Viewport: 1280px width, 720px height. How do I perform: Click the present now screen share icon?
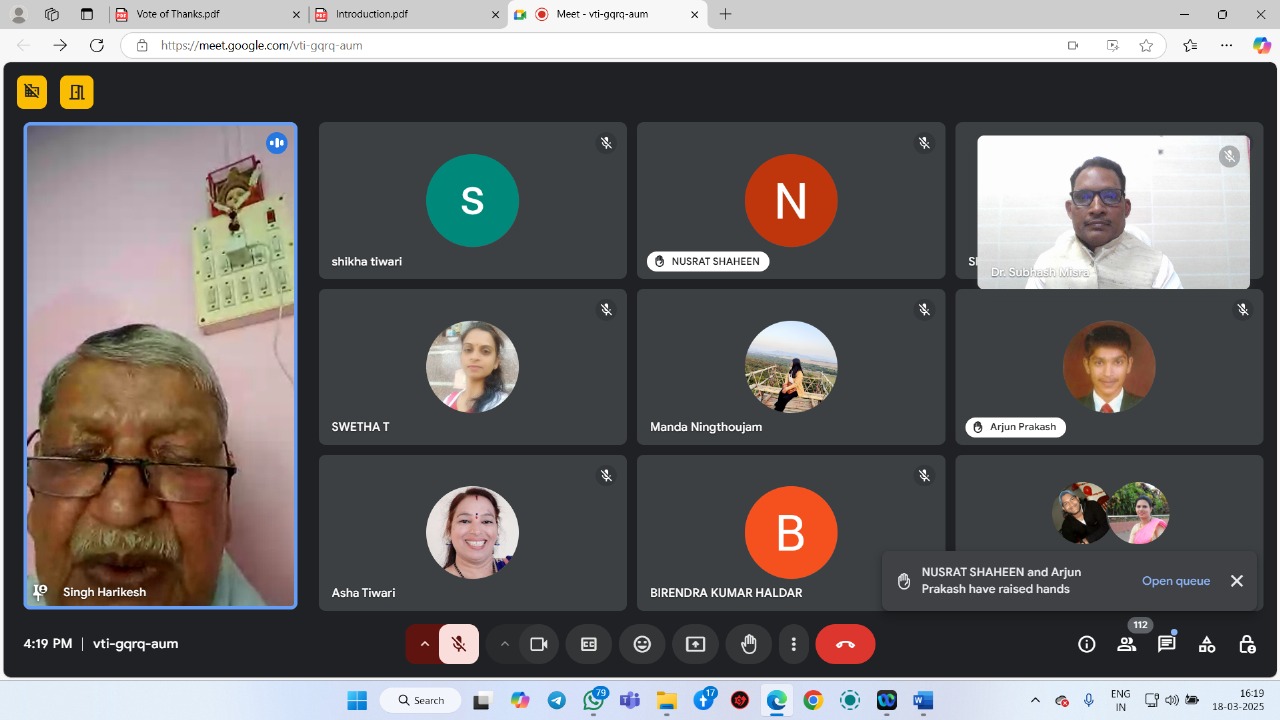click(x=695, y=645)
